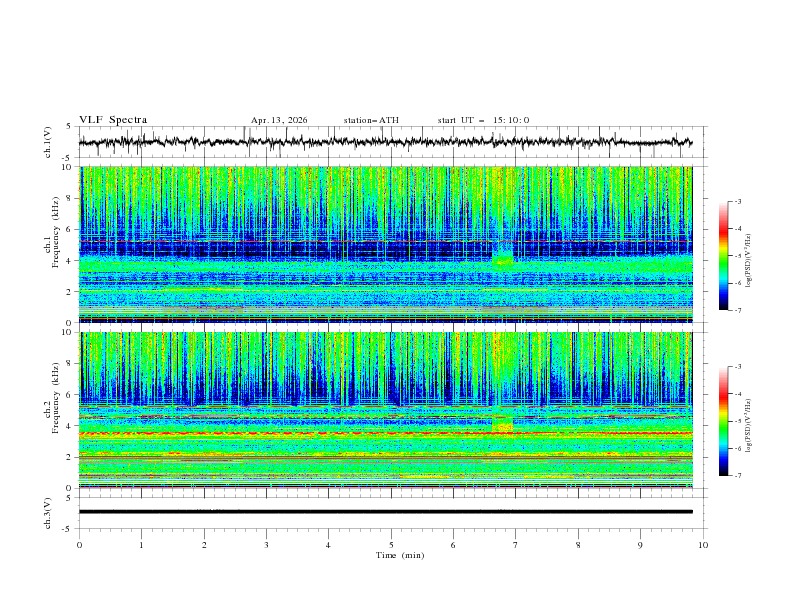Click time axis tick "2"
The width and height of the screenshot is (792, 612).
[x=204, y=545]
